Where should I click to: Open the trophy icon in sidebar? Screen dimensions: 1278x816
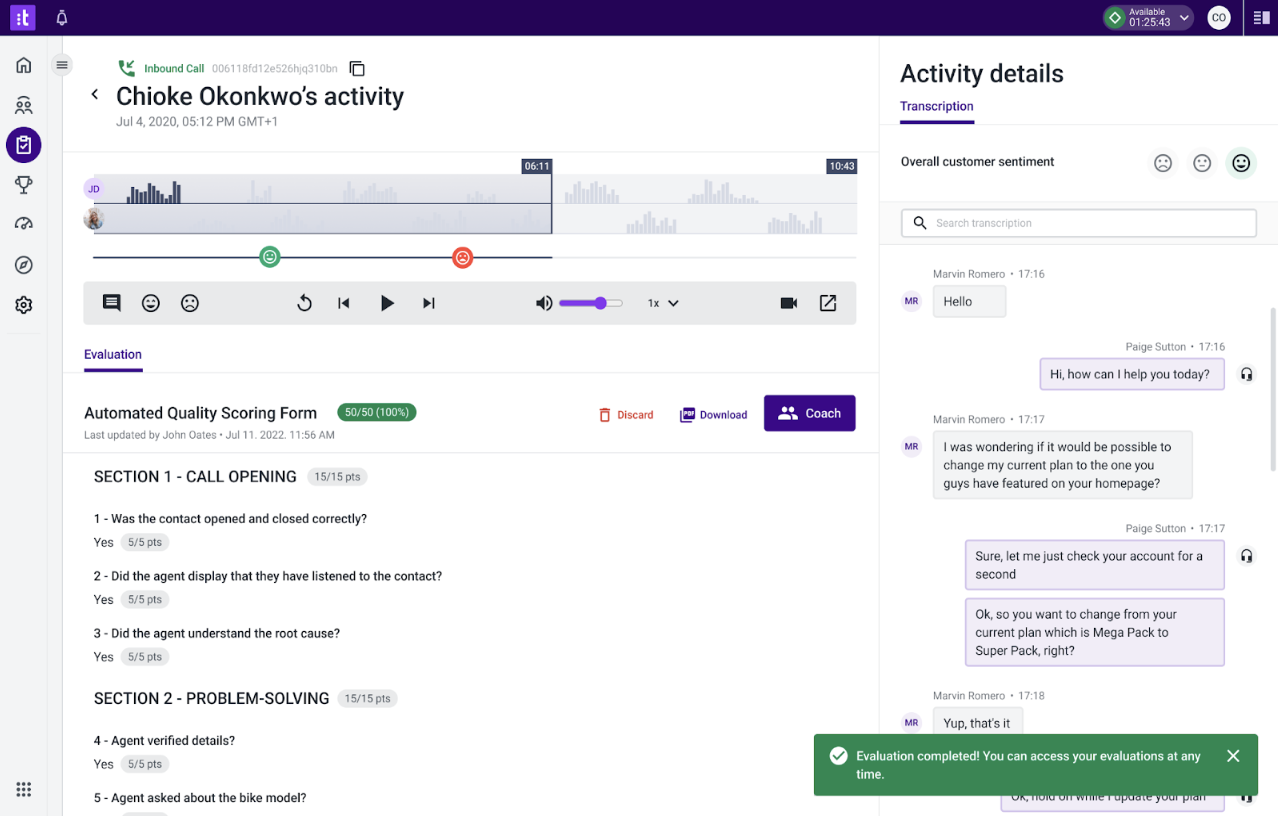click(x=24, y=184)
